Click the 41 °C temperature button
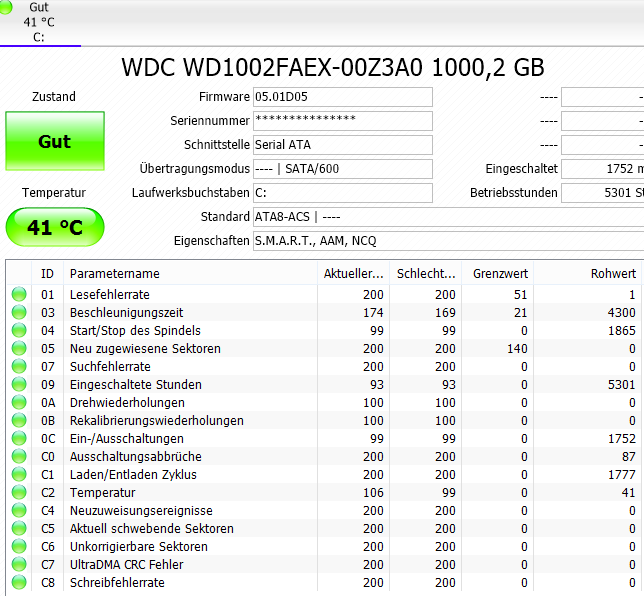The height and width of the screenshot is (596, 644). [x=55, y=227]
